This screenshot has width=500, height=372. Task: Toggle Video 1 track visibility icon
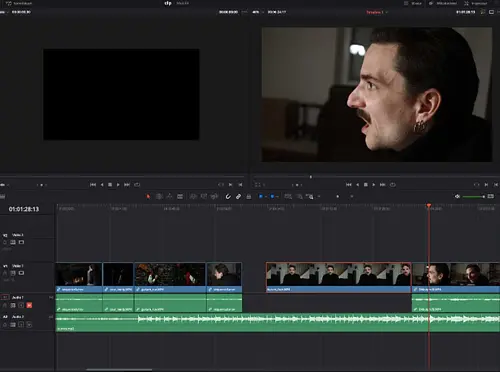pos(21,273)
